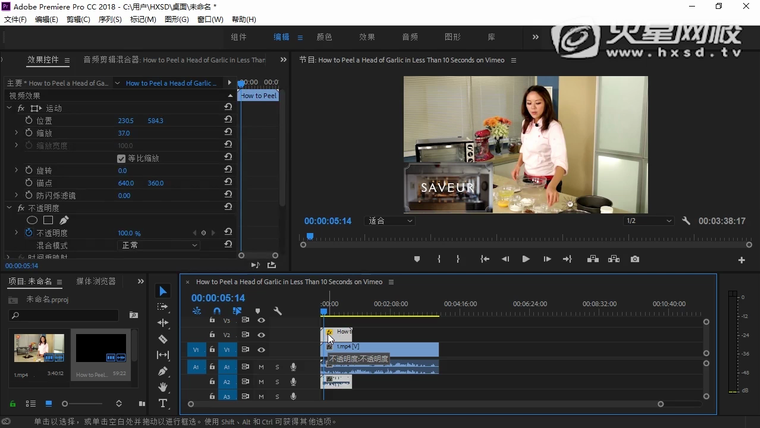Reset the position parameter
760x428 pixels.
pos(228,120)
